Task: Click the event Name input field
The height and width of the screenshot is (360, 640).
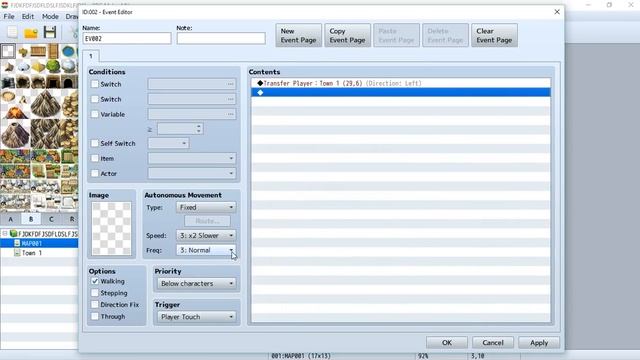Action: [127, 38]
